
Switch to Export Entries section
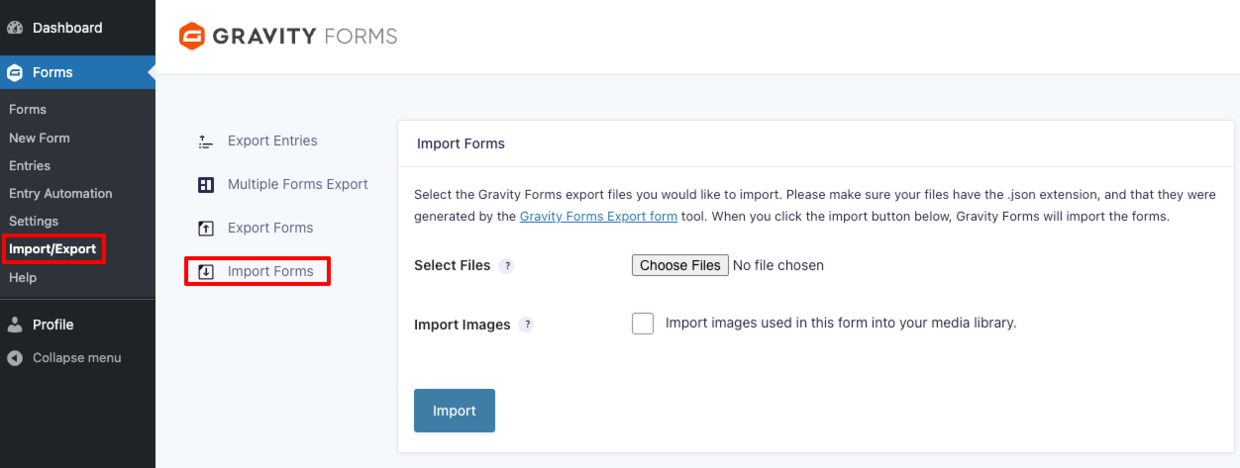[x=272, y=141]
